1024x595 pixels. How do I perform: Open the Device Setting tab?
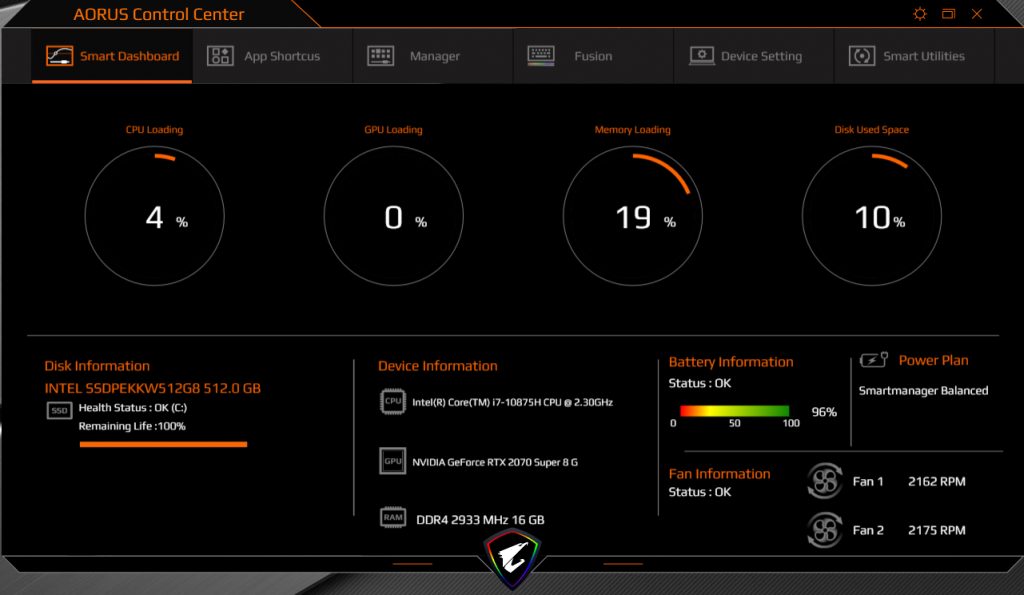pos(754,56)
